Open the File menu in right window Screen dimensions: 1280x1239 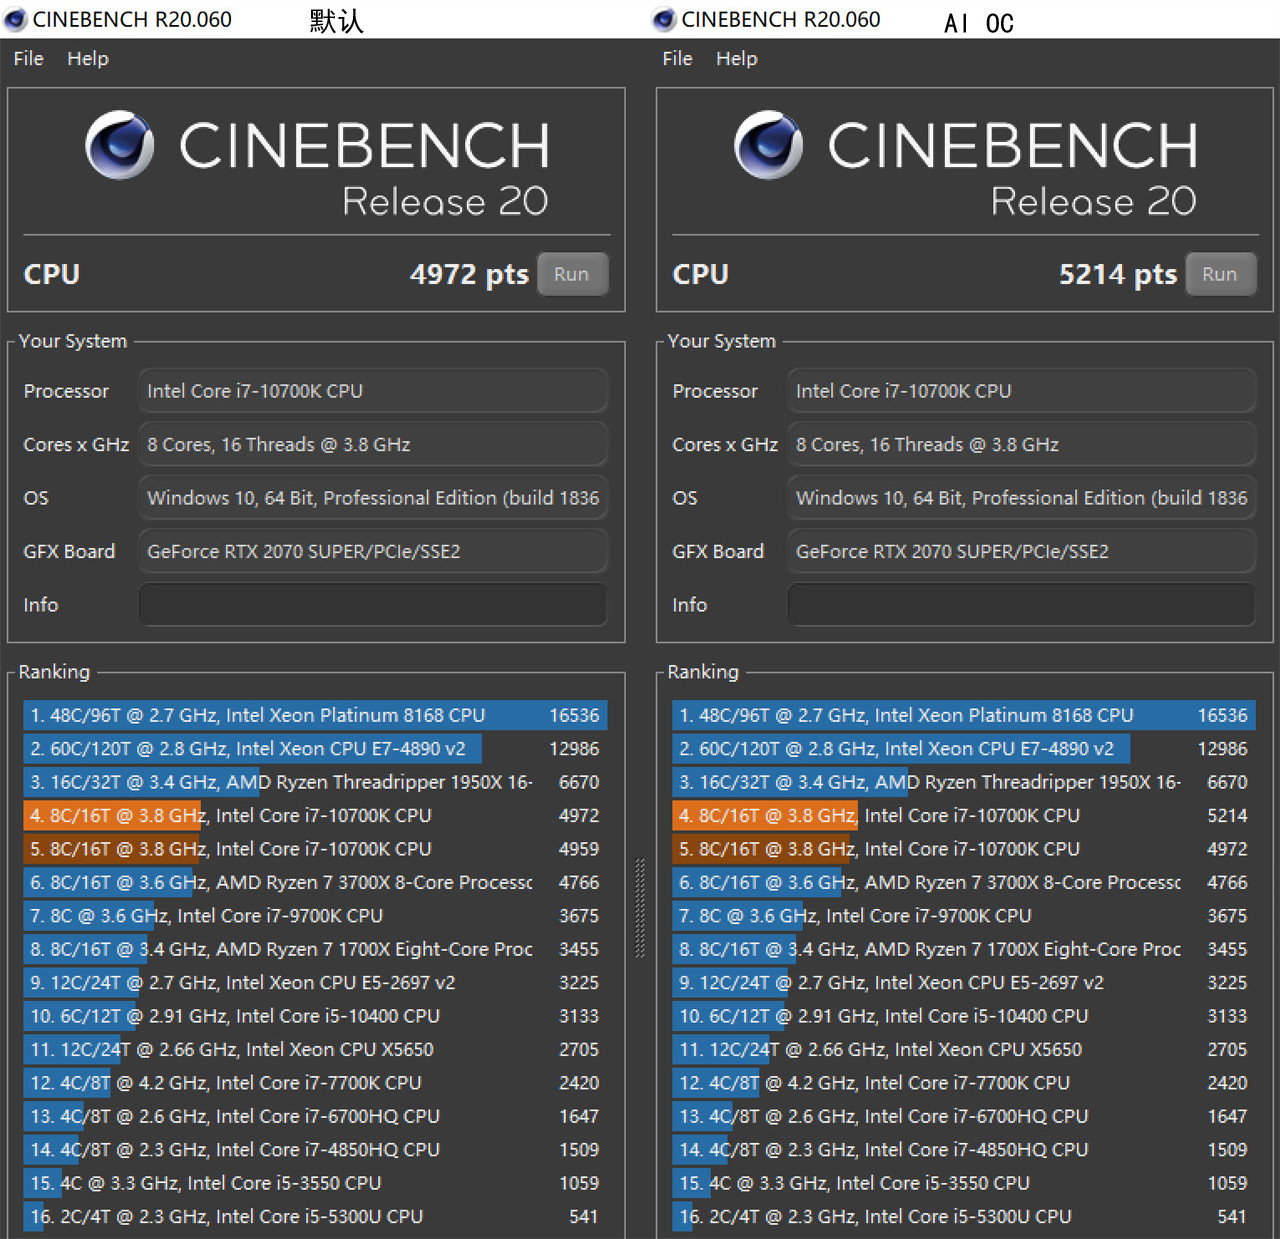(677, 59)
